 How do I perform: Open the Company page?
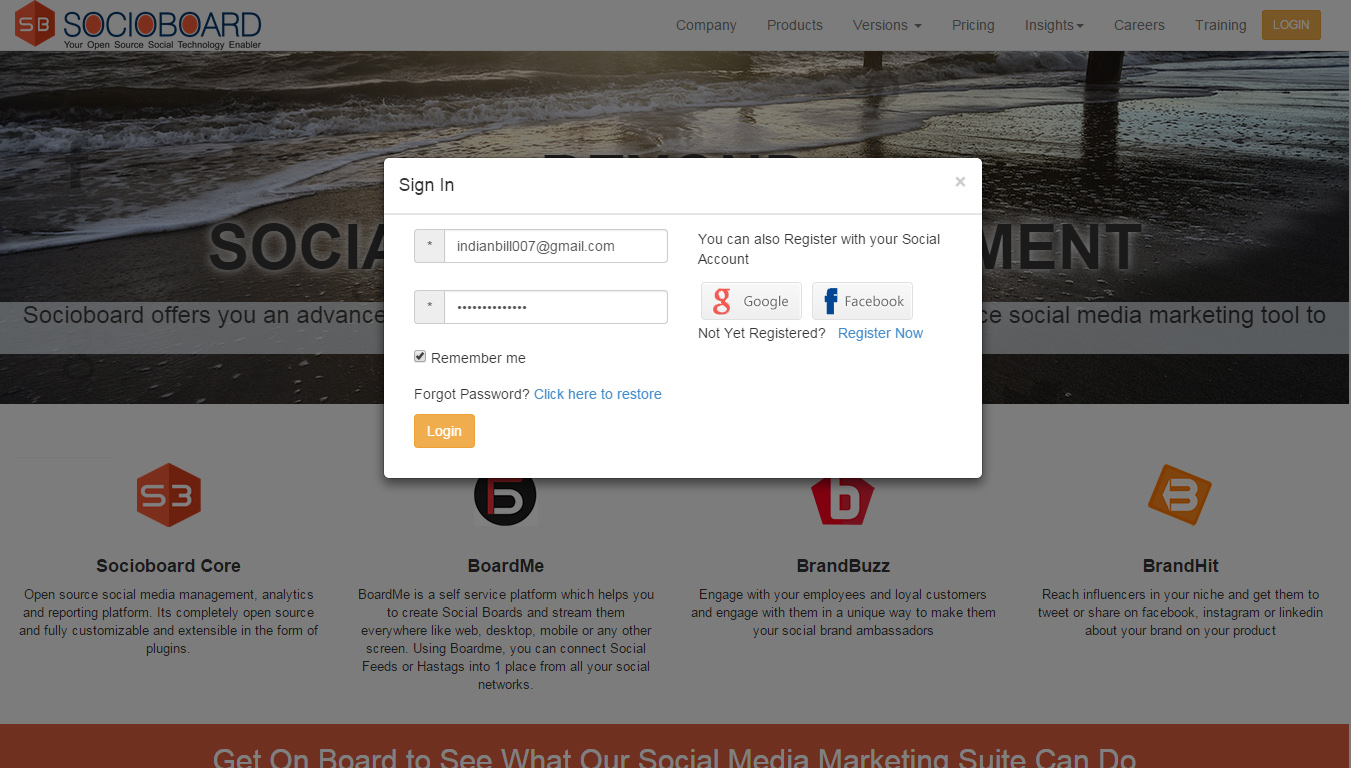(706, 25)
